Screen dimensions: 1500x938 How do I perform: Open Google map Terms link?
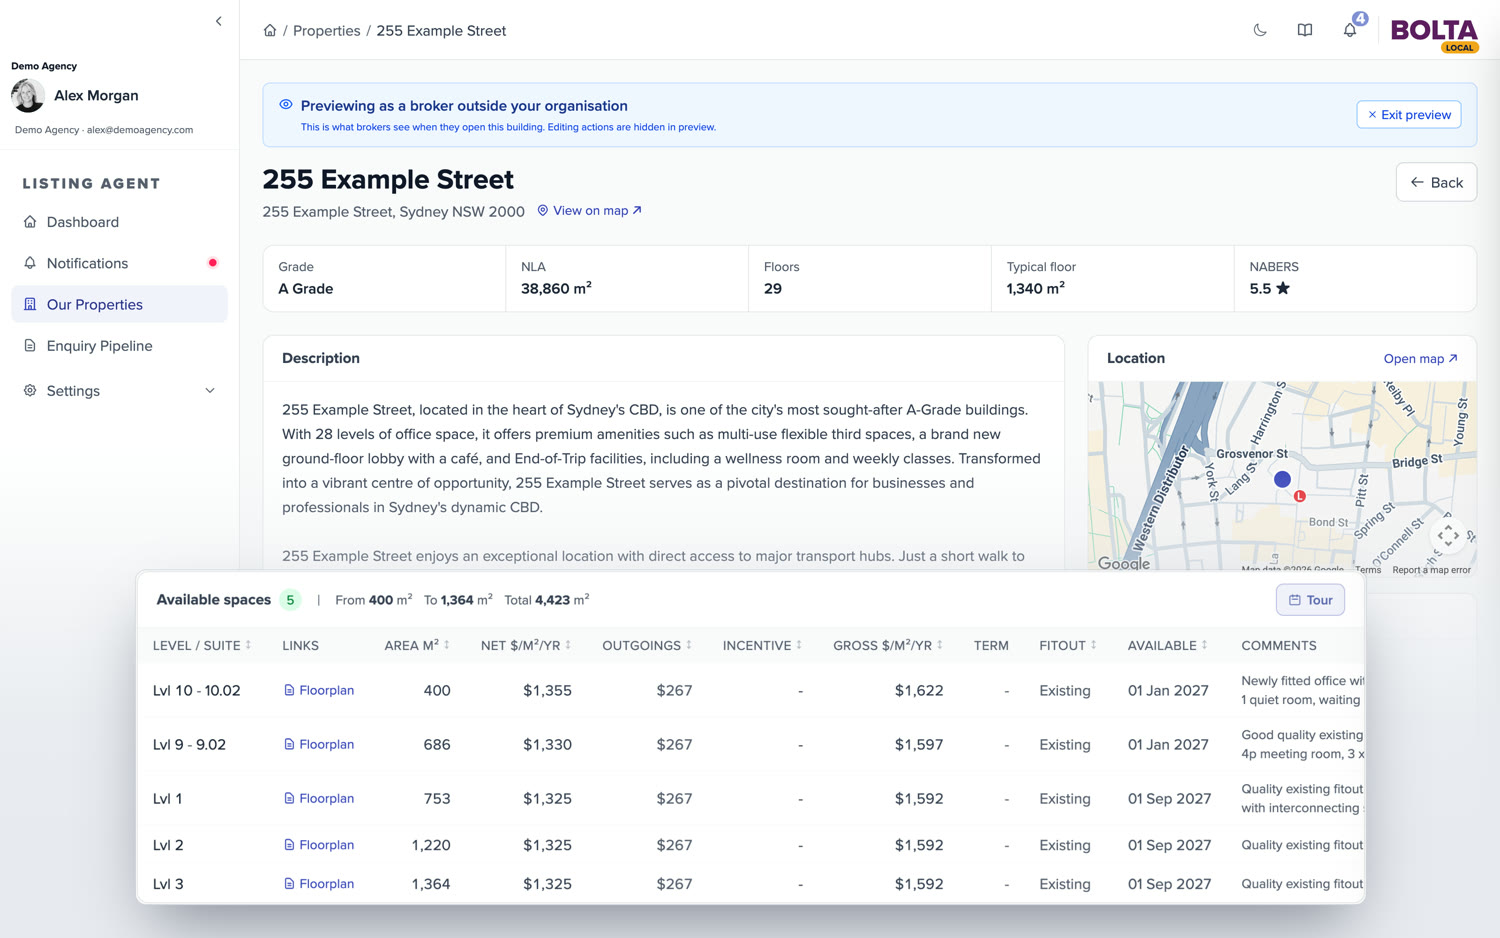pyautogui.click(x=1368, y=570)
